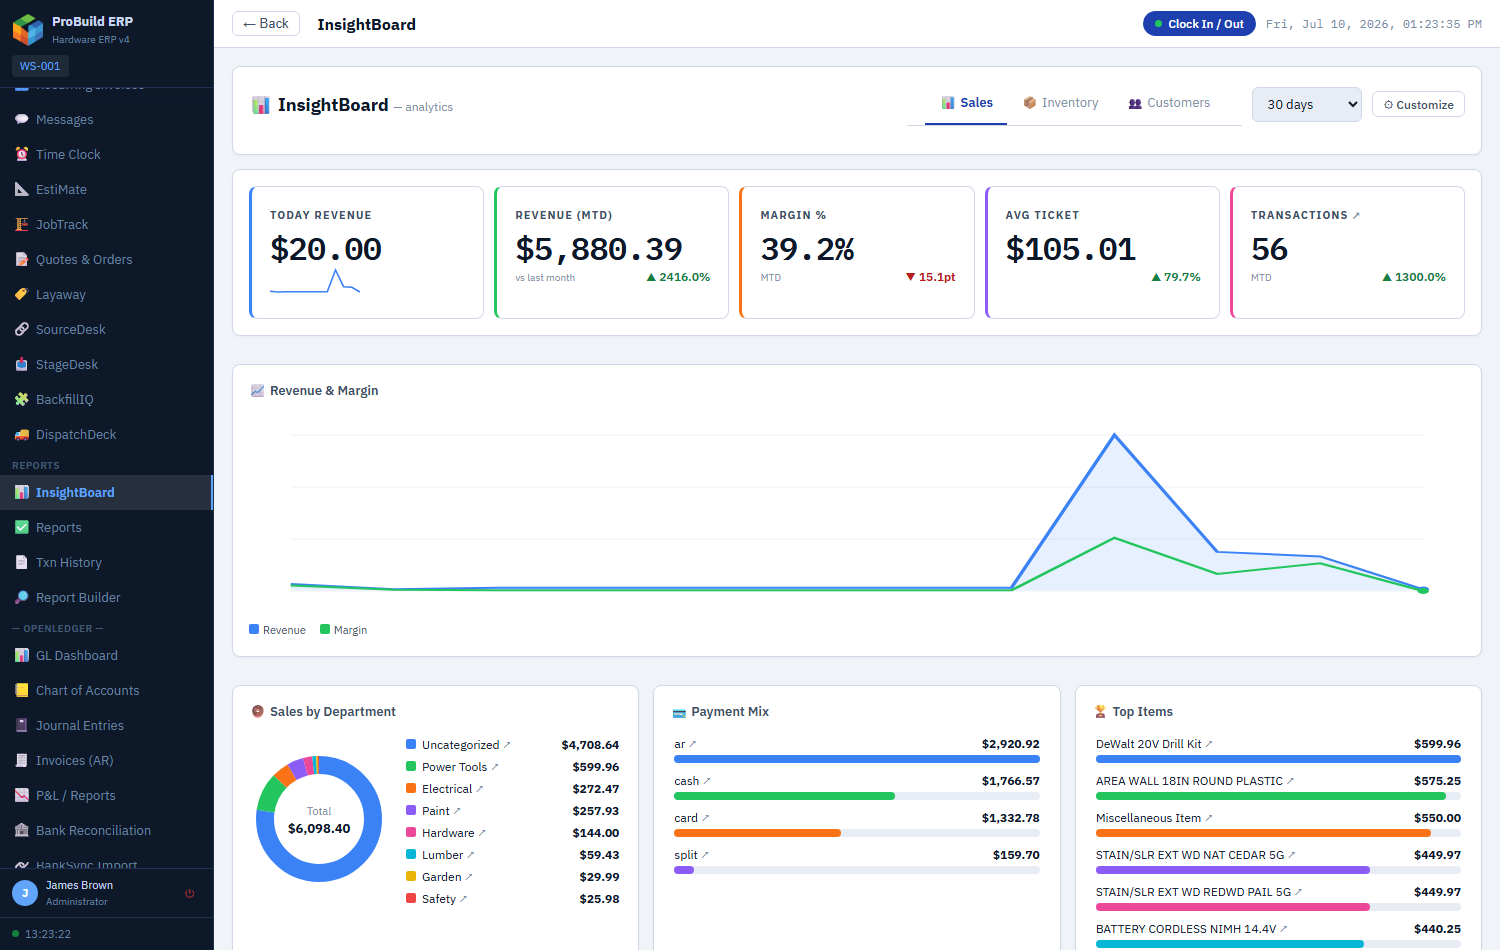Click the EstiMate ruler icon

click(21, 189)
